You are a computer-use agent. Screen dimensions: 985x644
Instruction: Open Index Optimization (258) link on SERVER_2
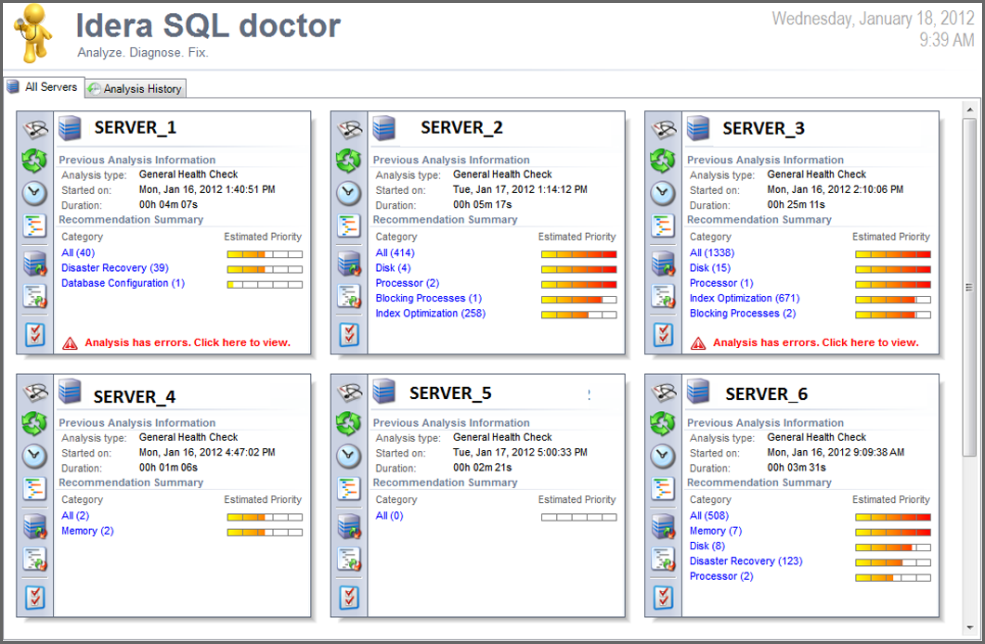430,313
